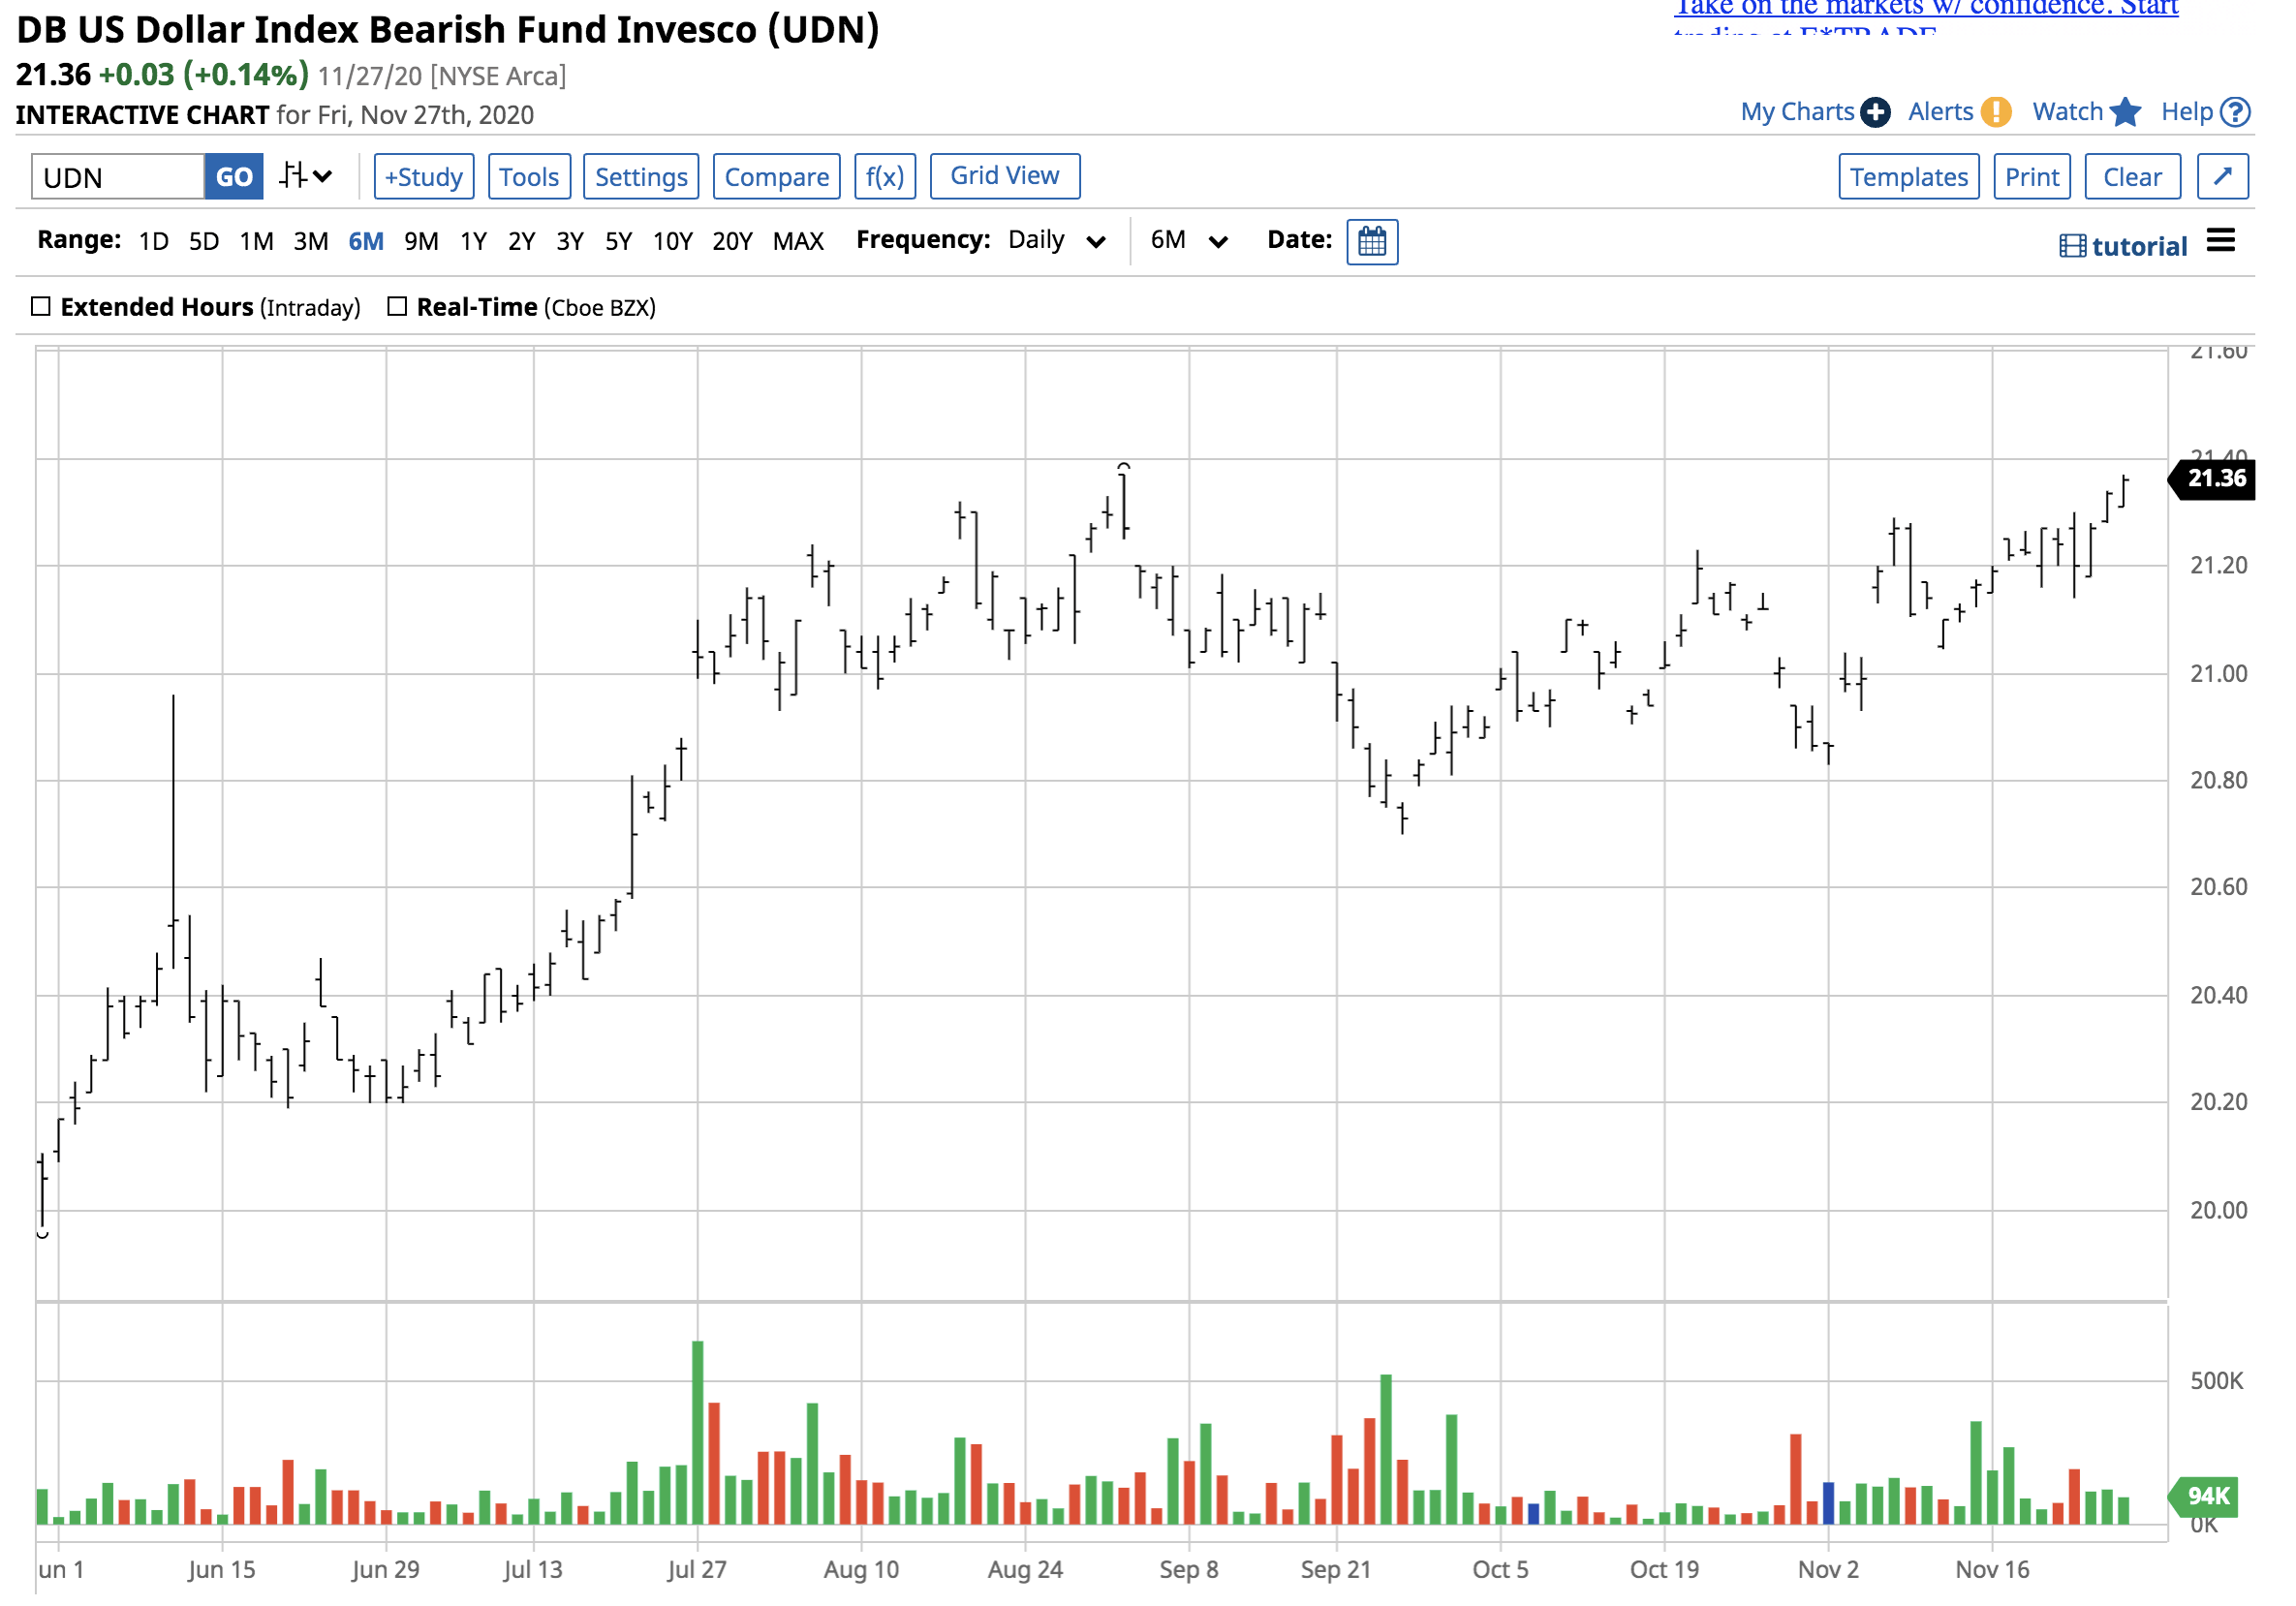This screenshot has height=1606, width=2296.
Task: Expand the chart type chevron
Action: 322,177
